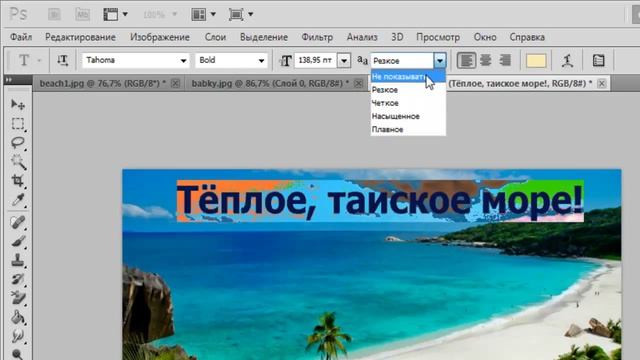Open the Create Warped Text dialog
640x360 pixels.
click(x=567, y=60)
